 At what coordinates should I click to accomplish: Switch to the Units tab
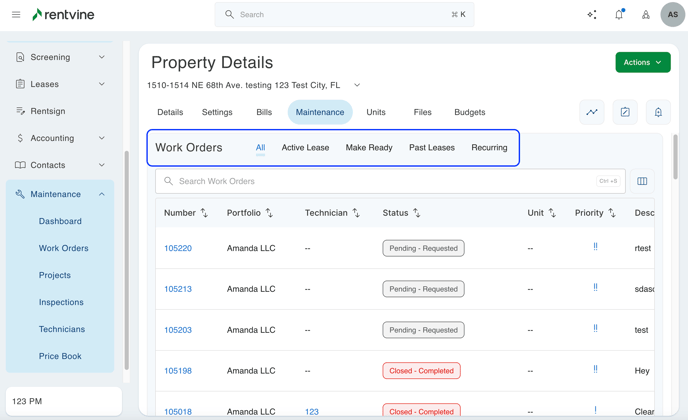click(x=376, y=112)
